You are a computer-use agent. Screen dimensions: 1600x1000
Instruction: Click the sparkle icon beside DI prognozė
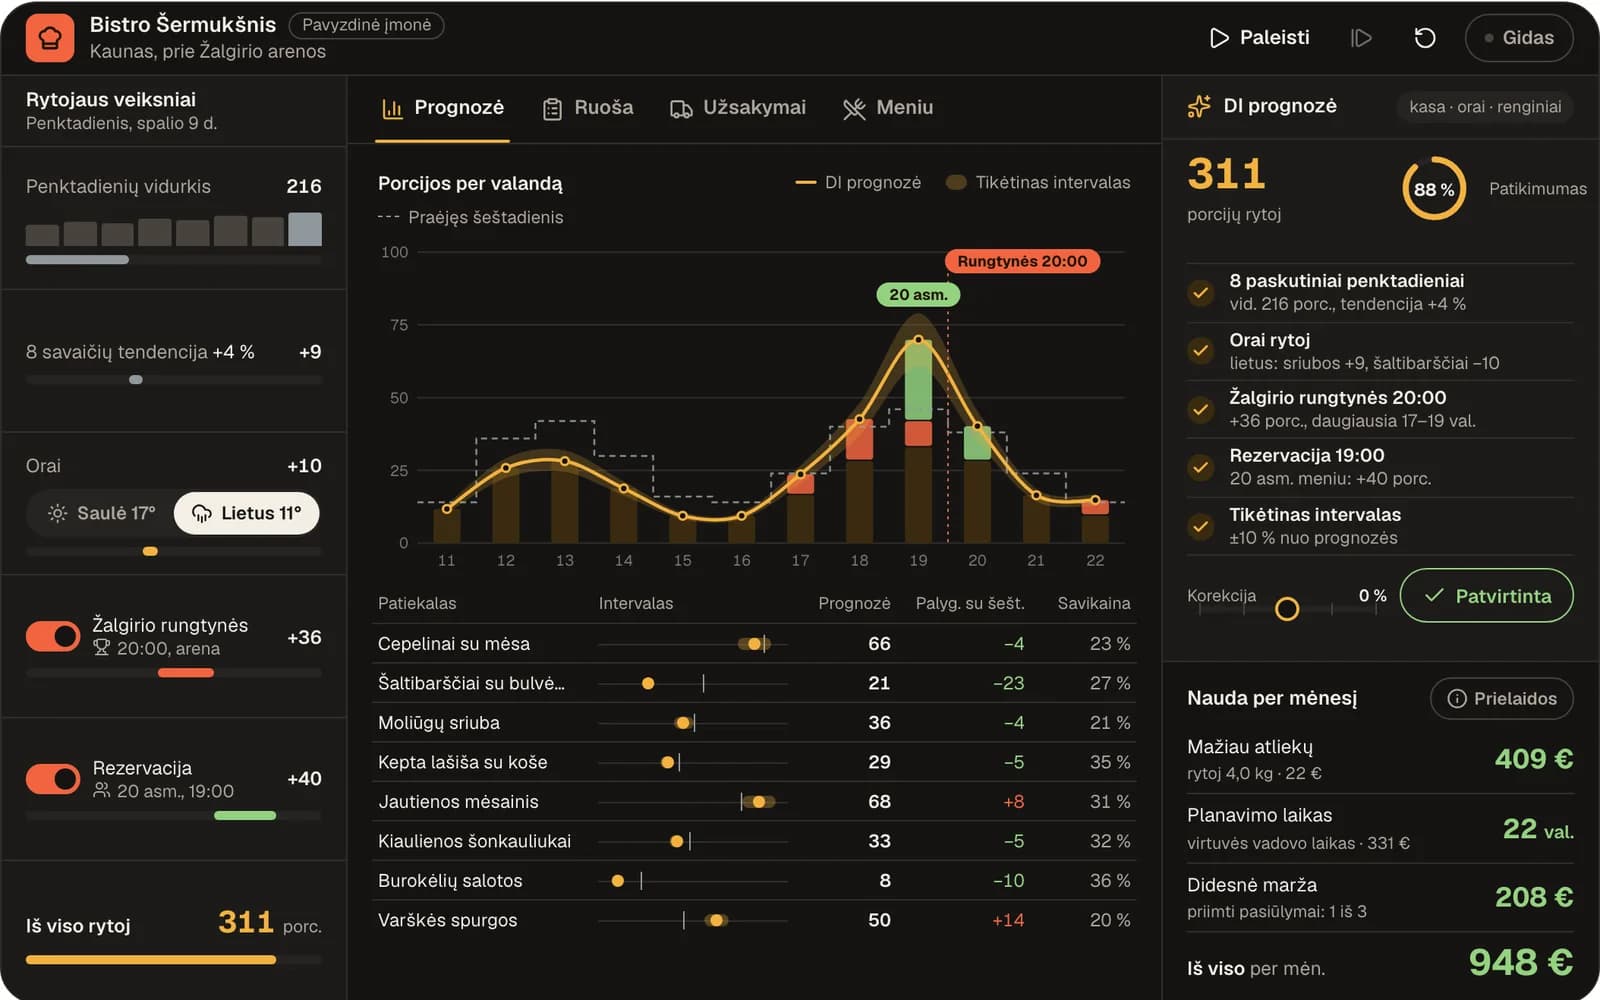tap(1199, 106)
